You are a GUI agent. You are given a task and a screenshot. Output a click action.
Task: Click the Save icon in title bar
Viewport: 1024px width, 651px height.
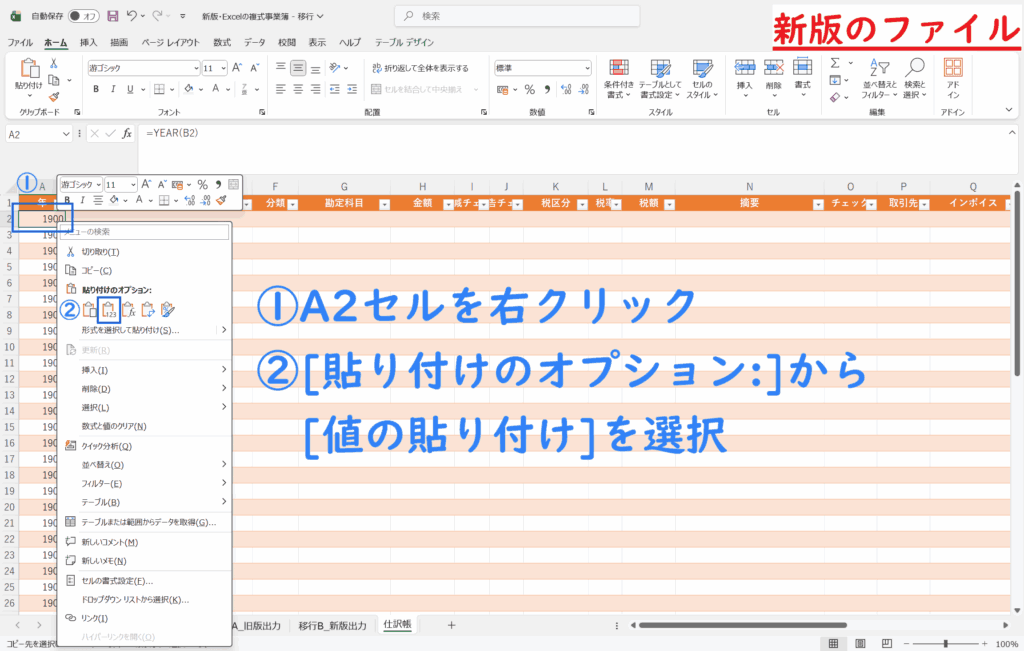(x=112, y=16)
